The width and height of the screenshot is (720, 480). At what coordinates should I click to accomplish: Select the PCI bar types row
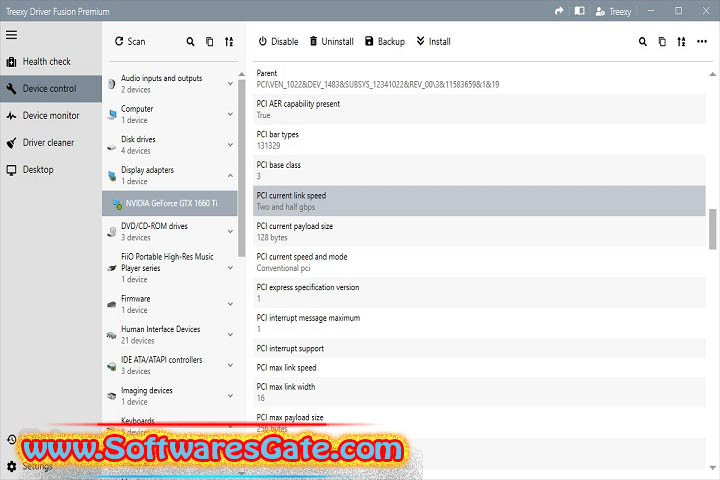point(479,140)
